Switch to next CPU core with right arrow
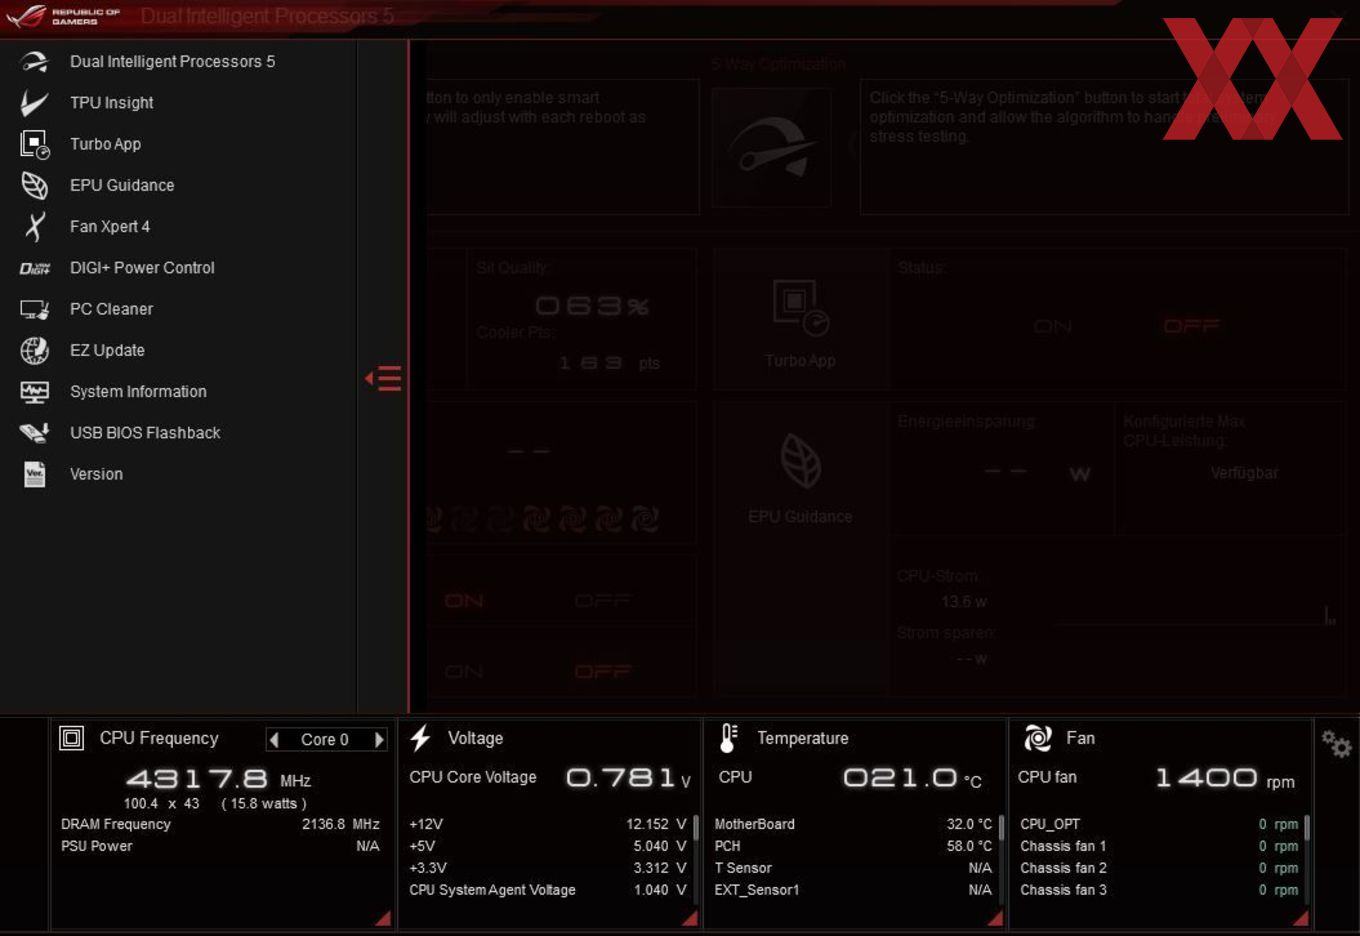Viewport: 1360px width, 936px height. click(x=379, y=740)
